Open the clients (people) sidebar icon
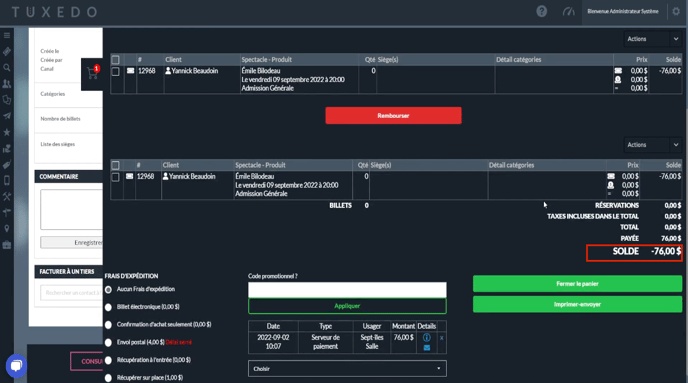 click(x=7, y=84)
